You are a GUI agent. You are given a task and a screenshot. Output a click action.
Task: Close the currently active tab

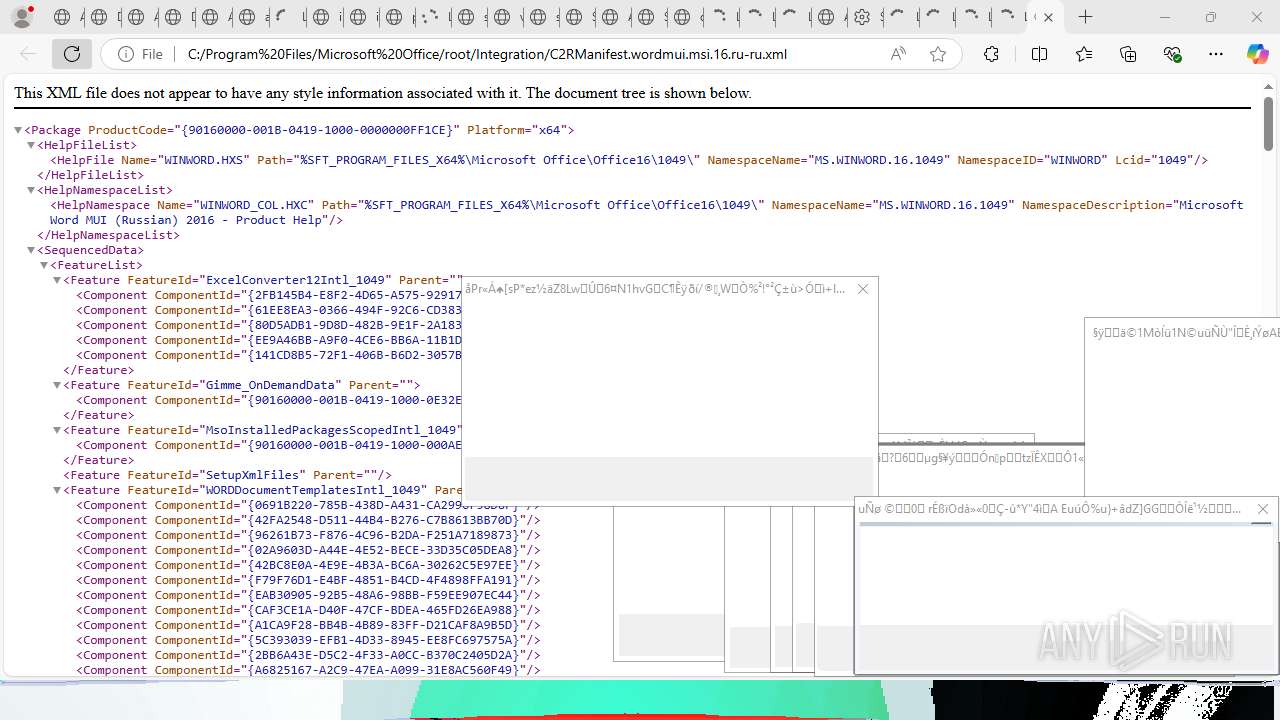coord(1048,17)
